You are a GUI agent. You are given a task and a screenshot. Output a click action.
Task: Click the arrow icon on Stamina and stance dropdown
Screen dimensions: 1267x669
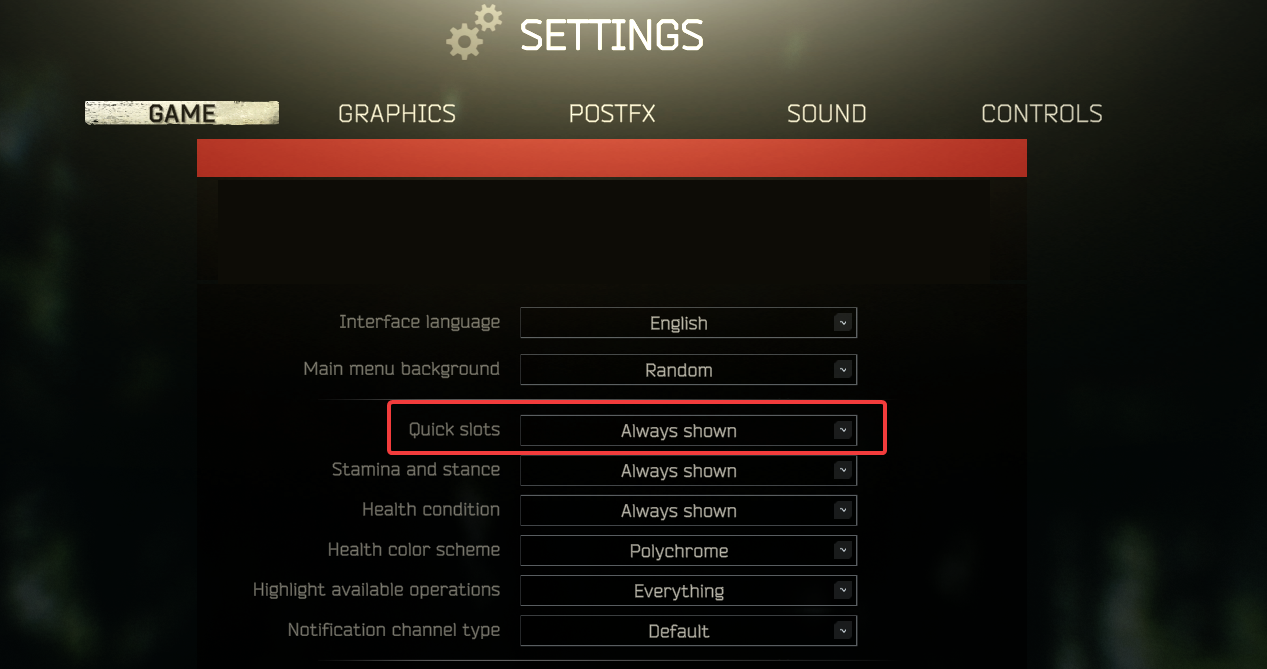pyautogui.click(x=843, y=471)
